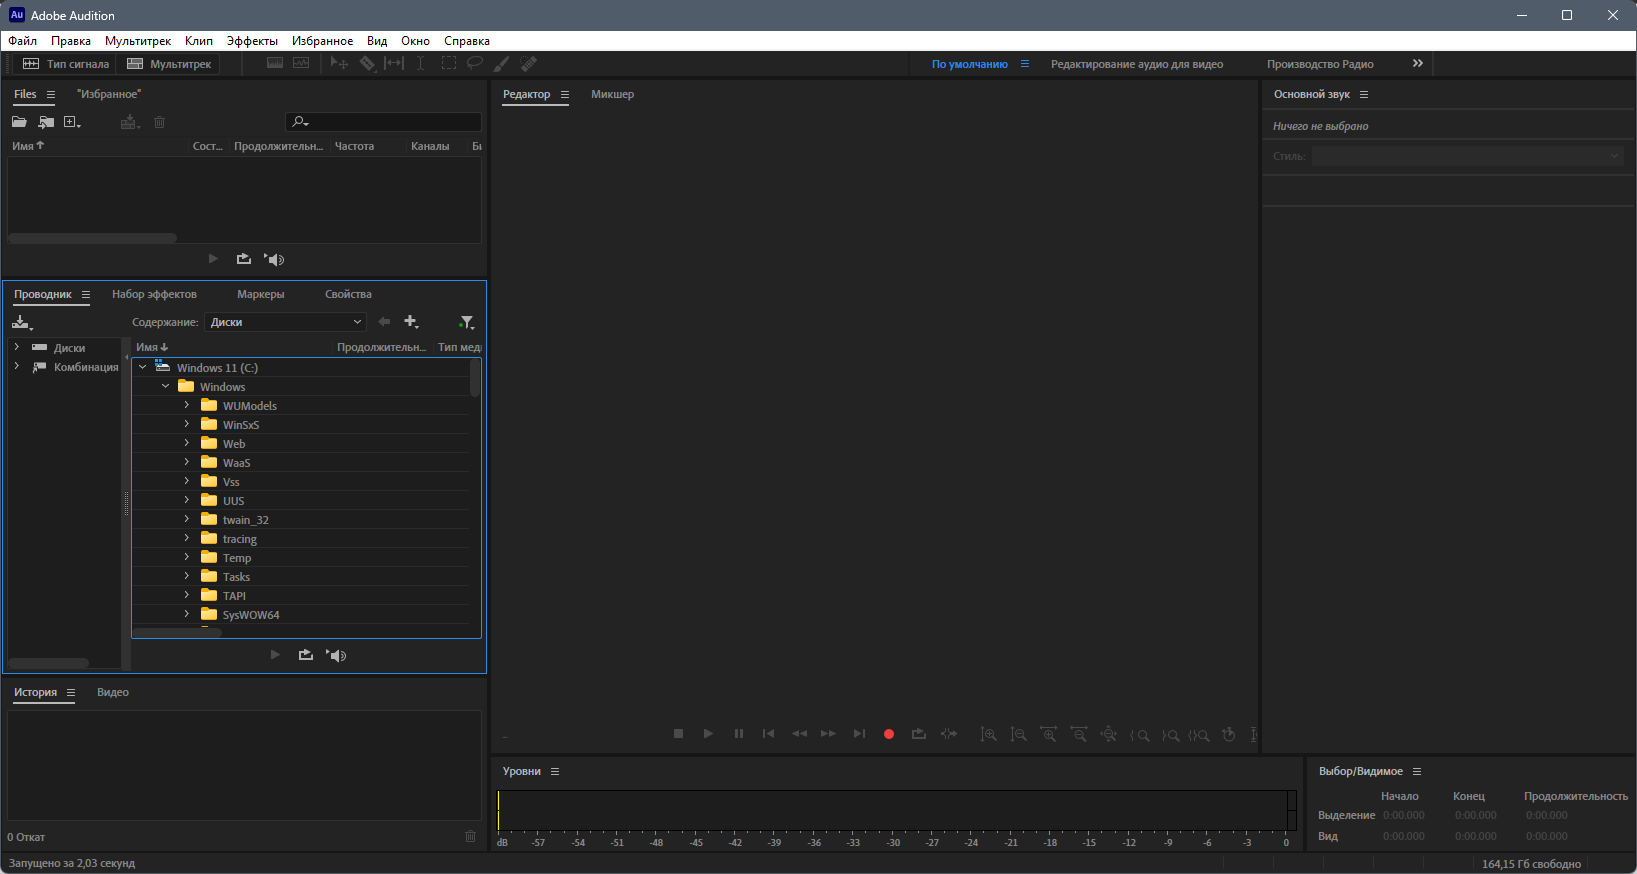The height and width of the screenshot is (874, 1637).
Task: Open the Содержание dropdown showing Диски
Action: [286, 322]
